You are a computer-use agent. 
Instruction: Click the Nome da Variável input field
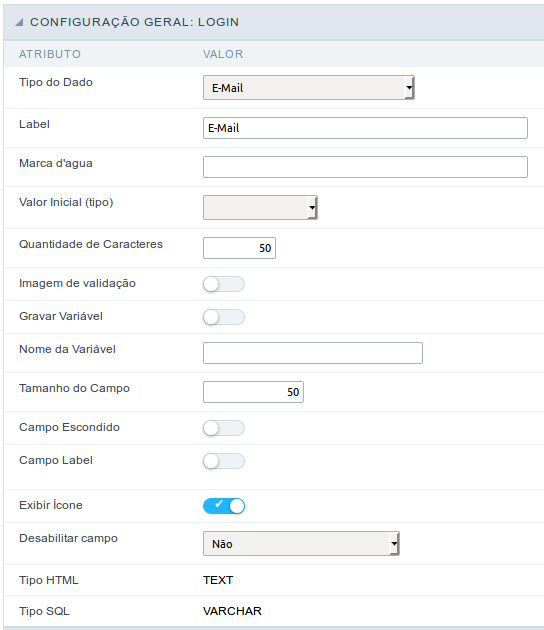click(x=313, y=353)
